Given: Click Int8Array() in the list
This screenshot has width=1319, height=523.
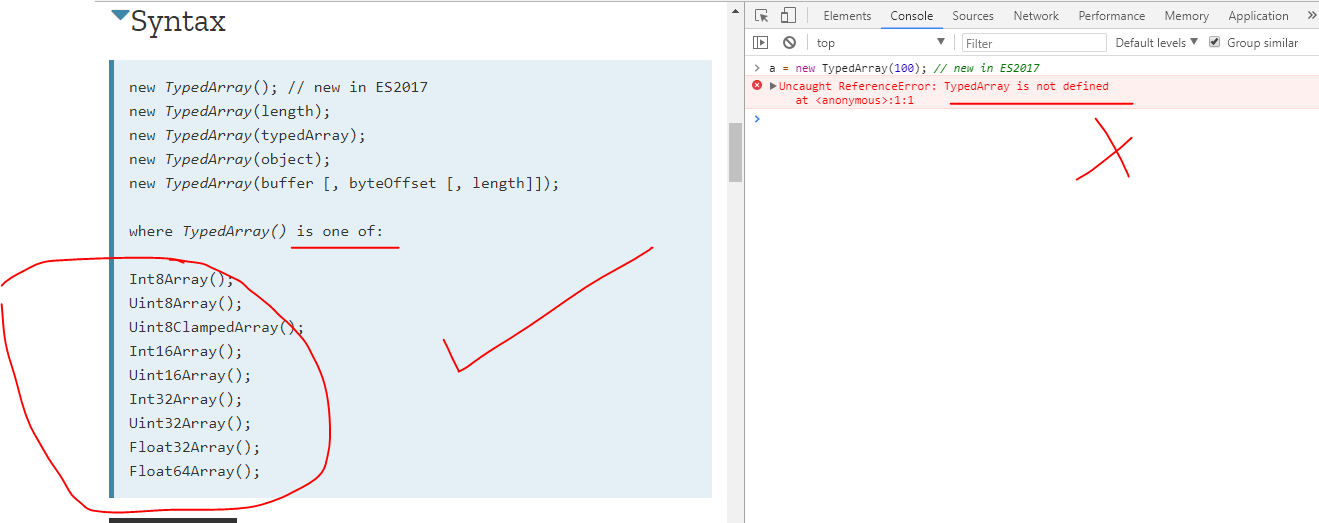Looking at the screenshot, I should click(181, 279).
